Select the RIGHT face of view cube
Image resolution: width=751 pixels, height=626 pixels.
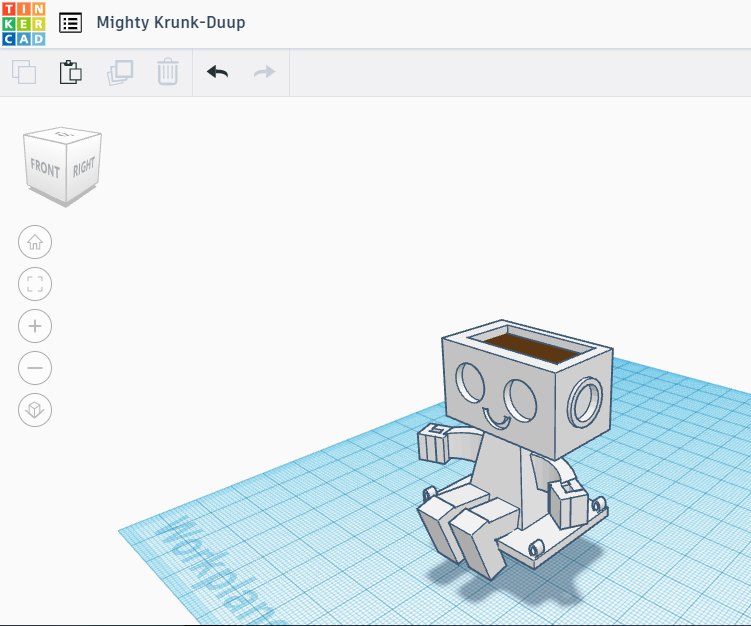[84, 167]
